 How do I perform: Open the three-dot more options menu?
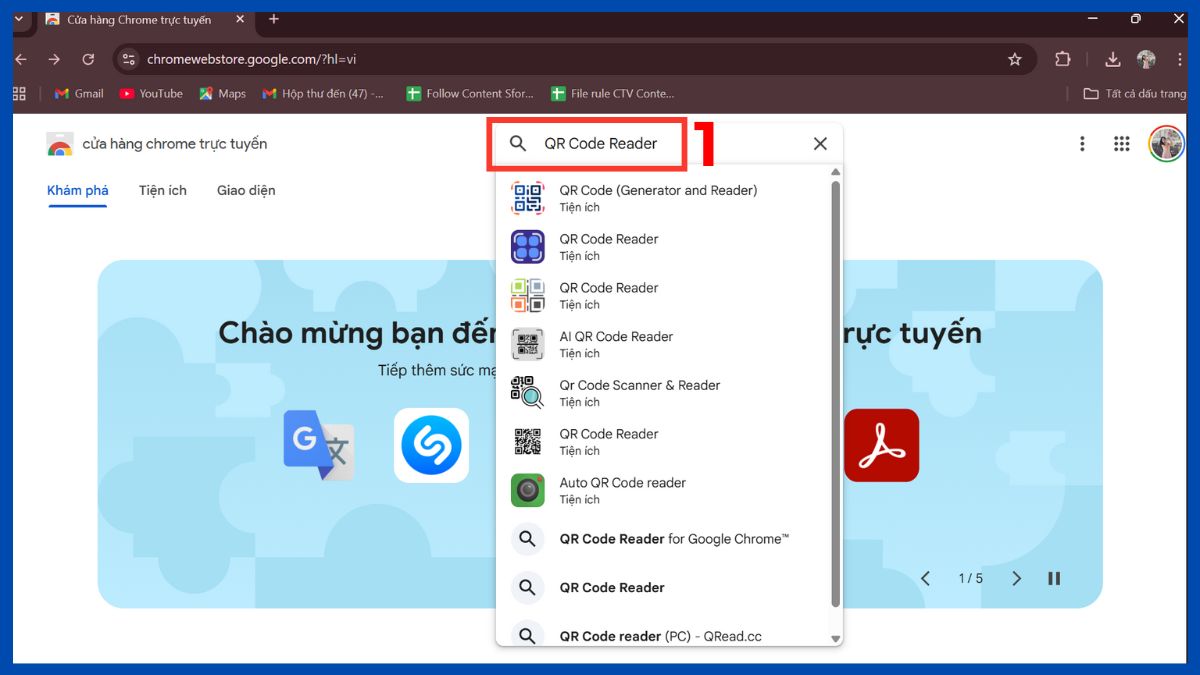(1082, 143)
